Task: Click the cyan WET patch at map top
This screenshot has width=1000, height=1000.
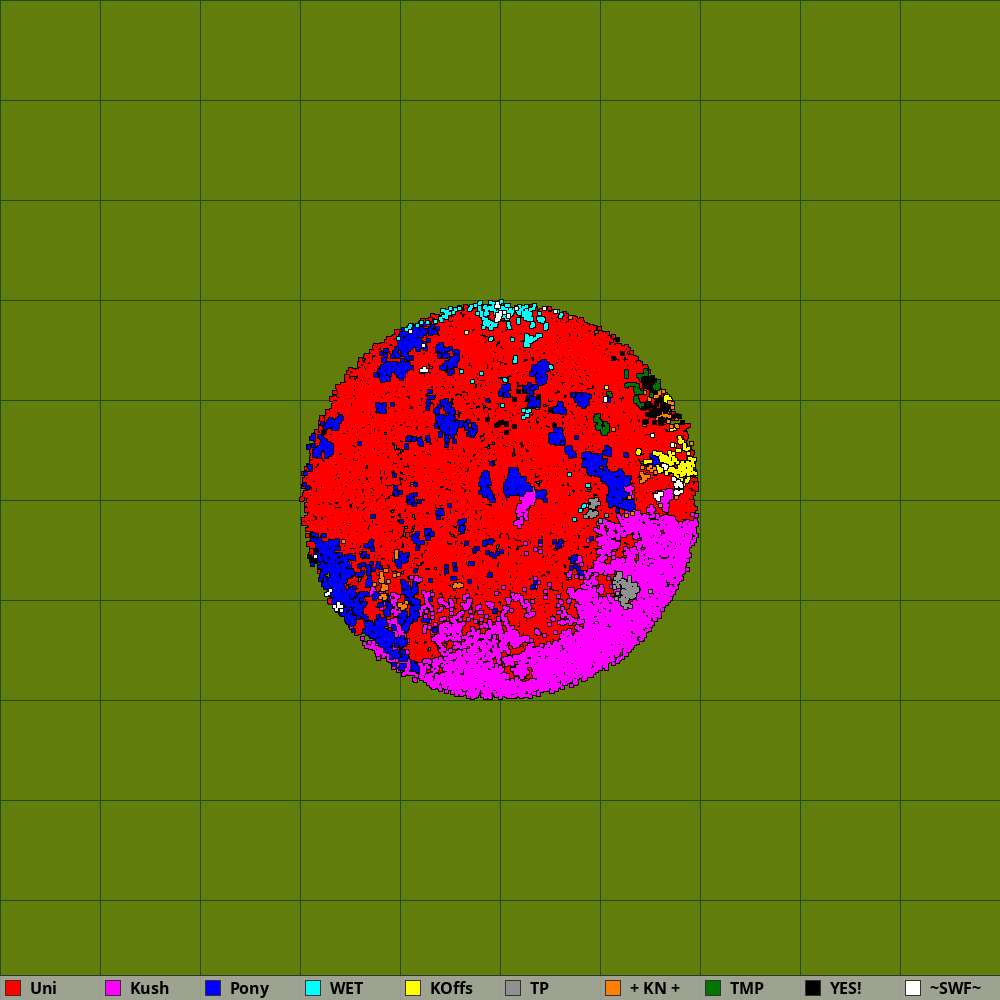Action: tap(488, 313)
